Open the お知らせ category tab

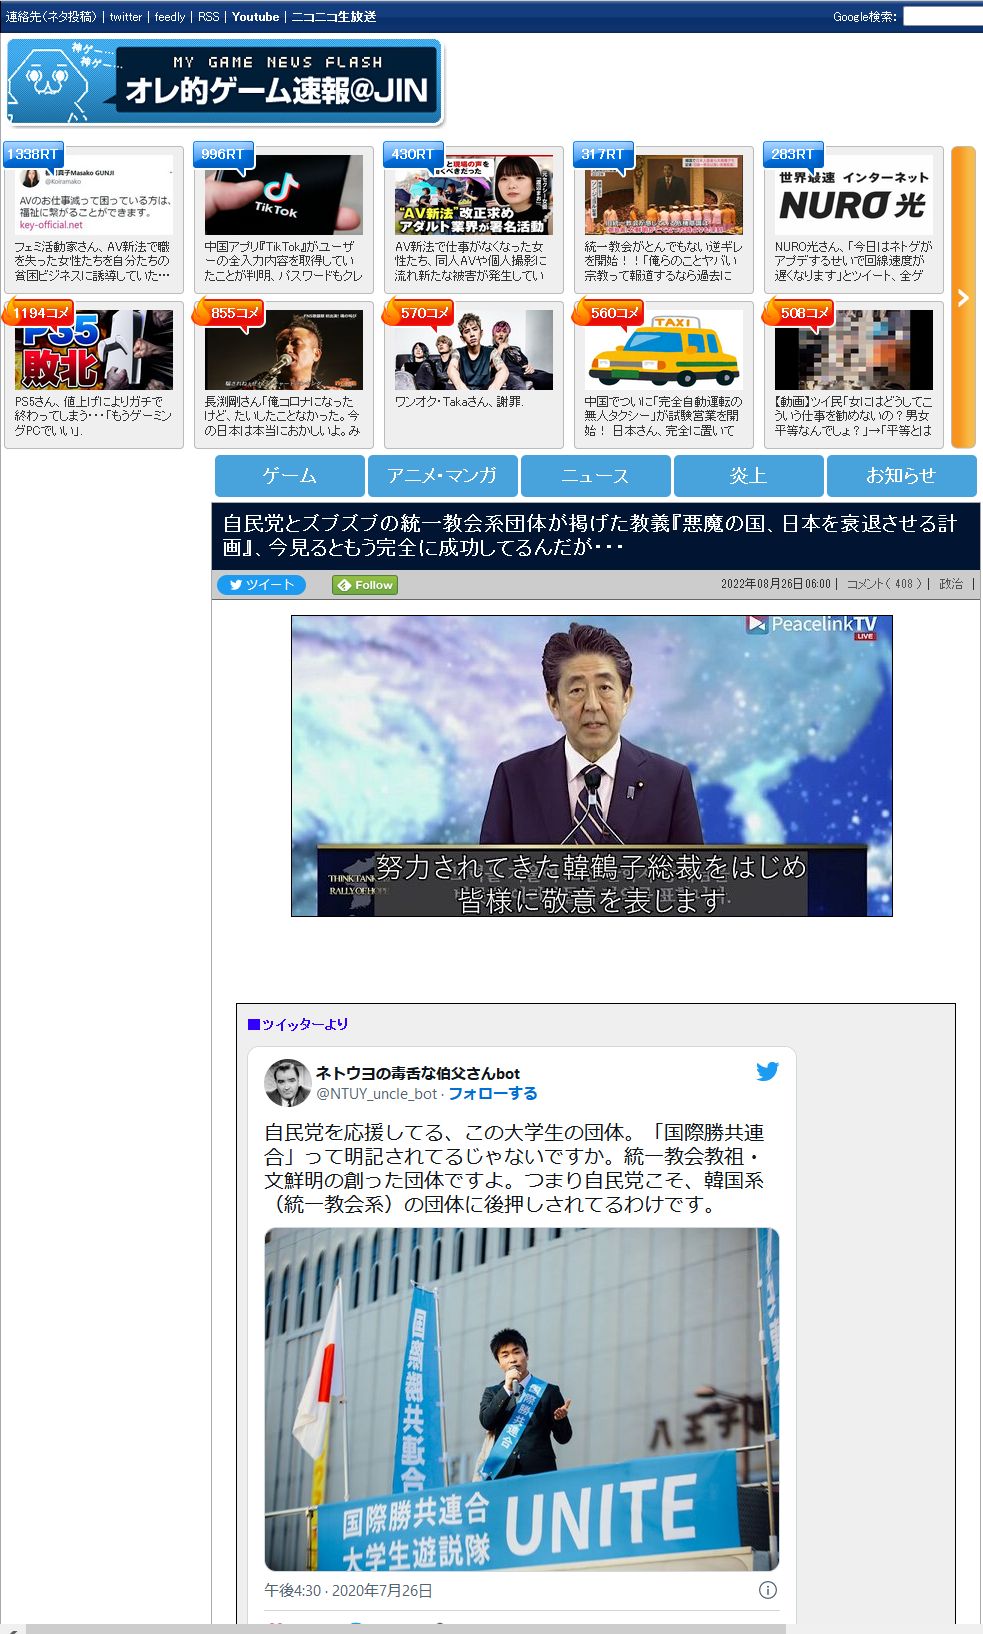click(x=900, y=476)
